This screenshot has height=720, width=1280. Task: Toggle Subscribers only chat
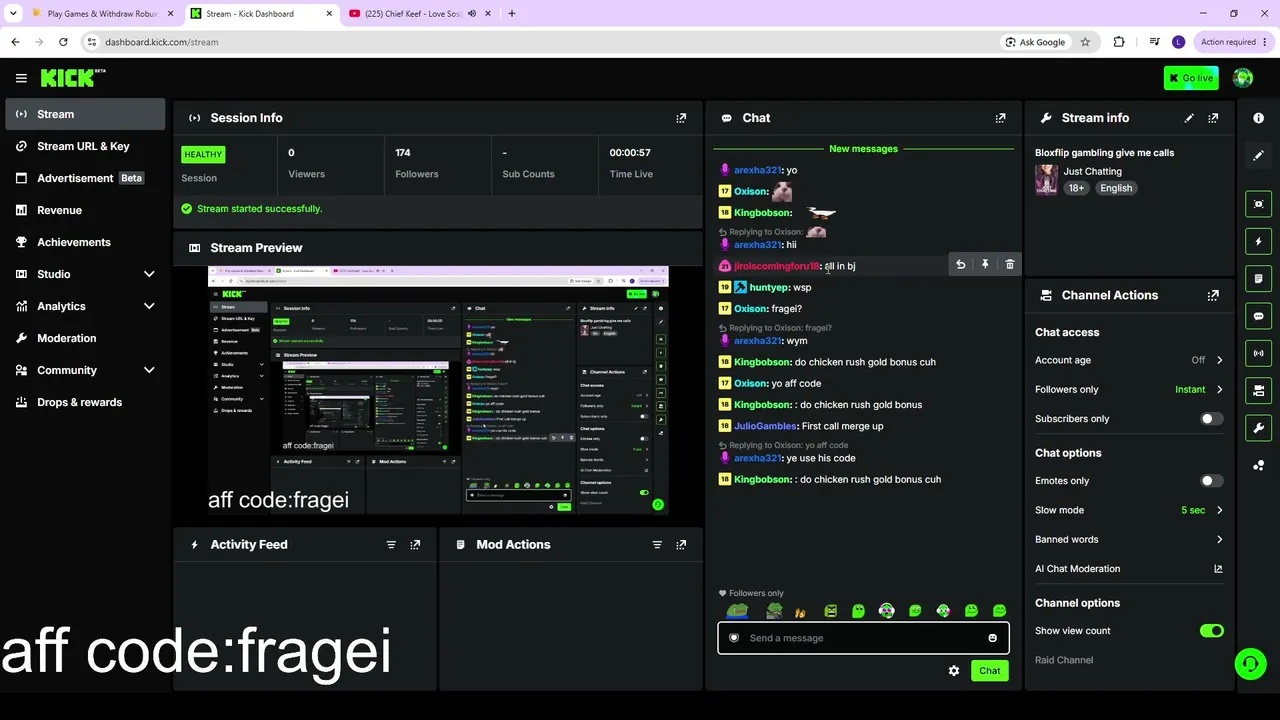pyautogui.click(x=1211, y=419)
